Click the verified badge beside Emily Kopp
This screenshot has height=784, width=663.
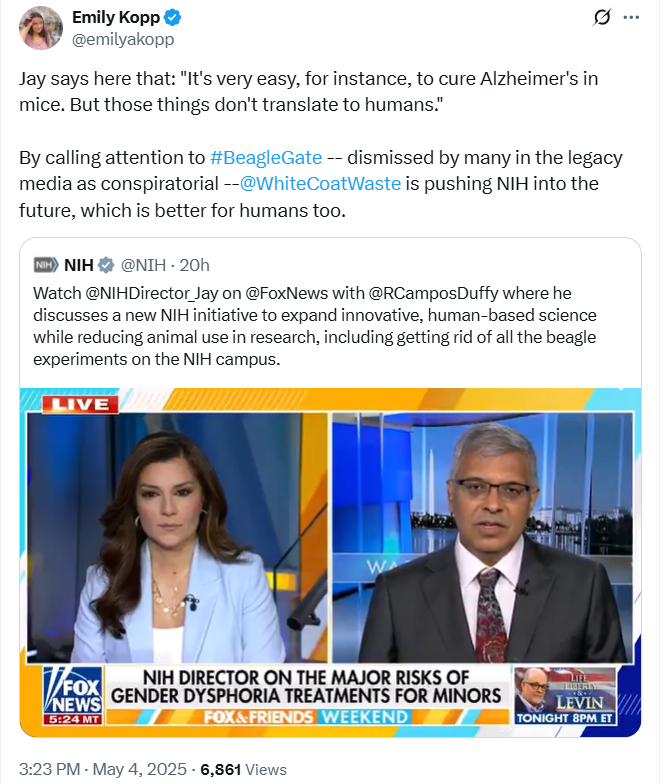coord(172,18)
